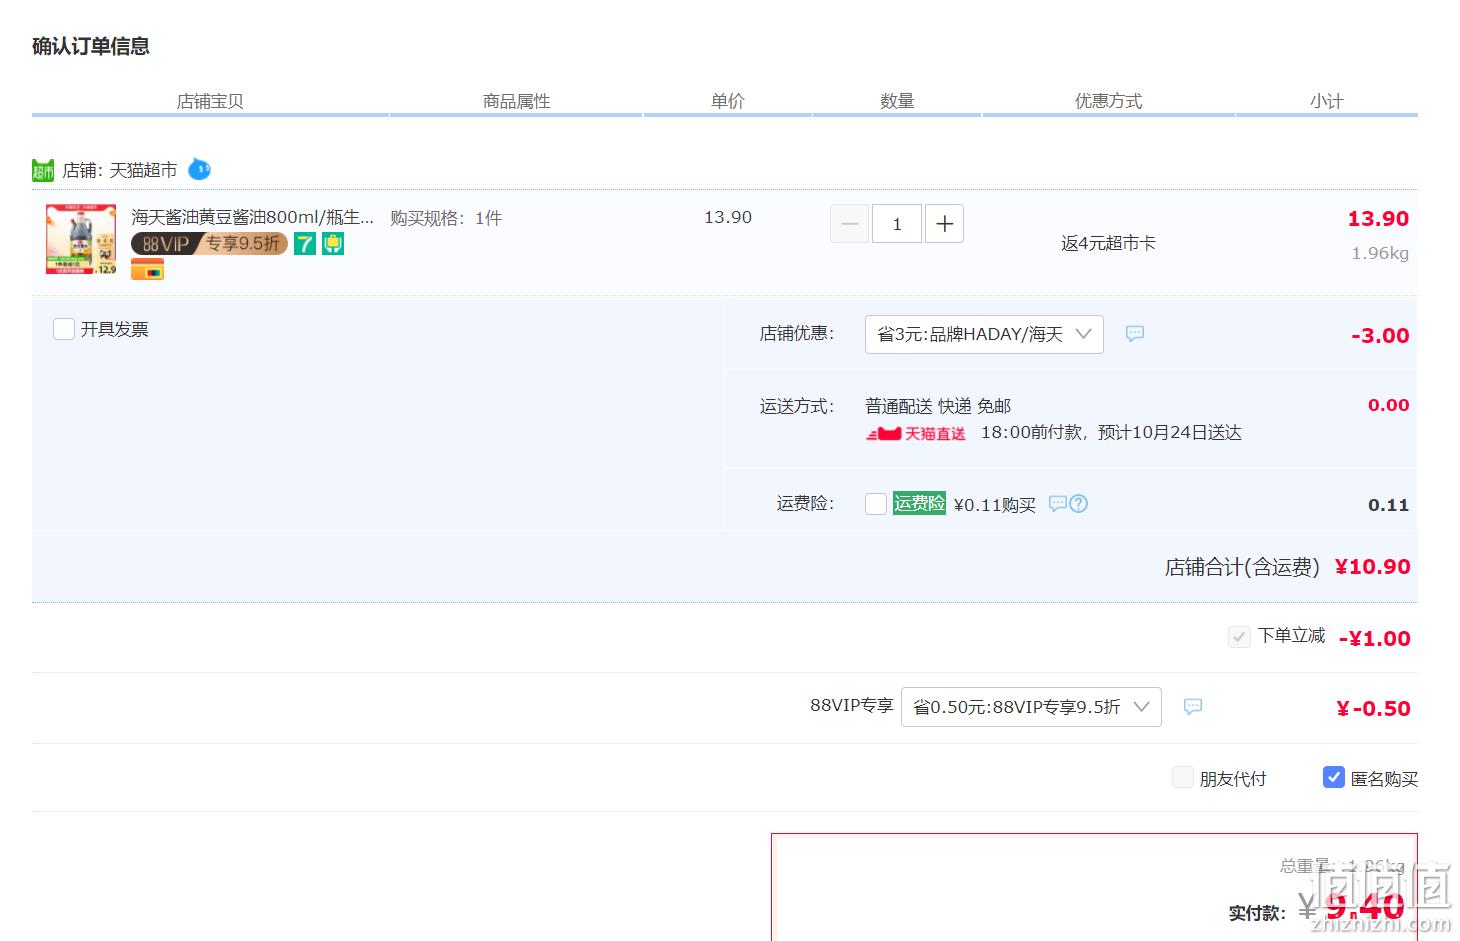Click the message icon beside 88VIP dropdown
The height and width of the screenshot is (941, 1460).
point(1193,707)
